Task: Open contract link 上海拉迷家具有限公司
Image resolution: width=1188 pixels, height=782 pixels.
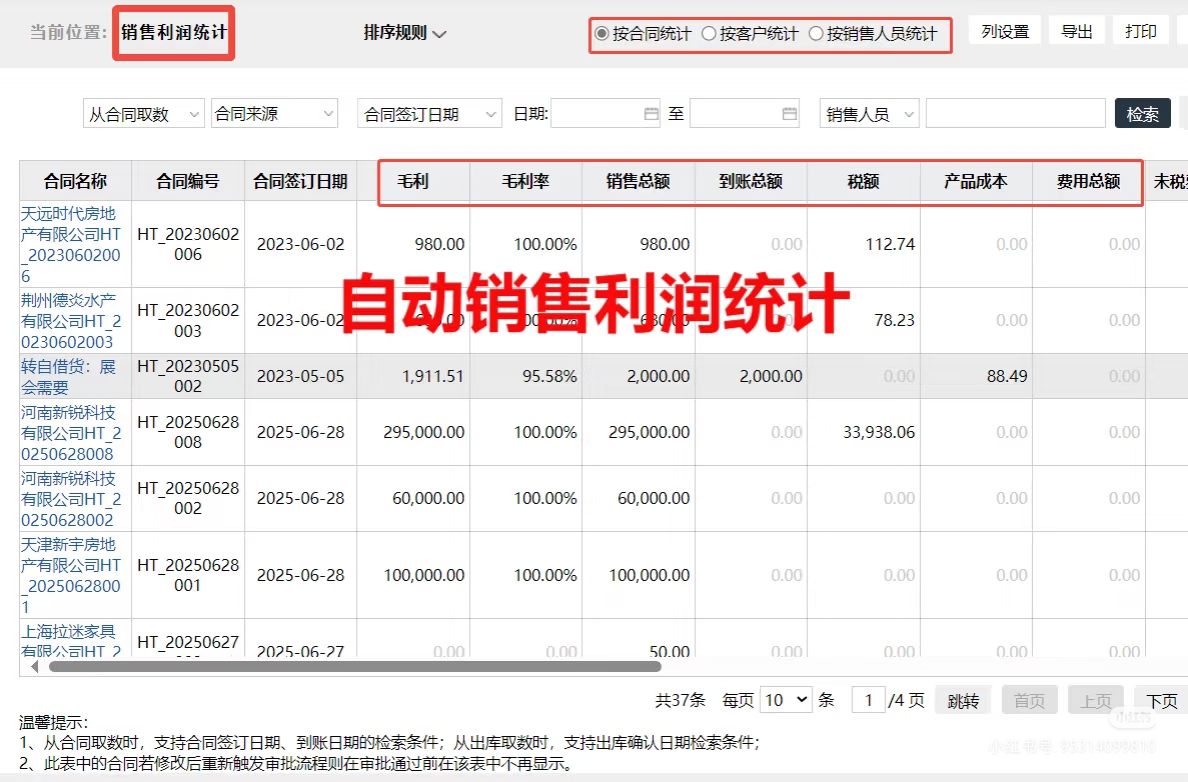Action: click(x=70, y=640)
